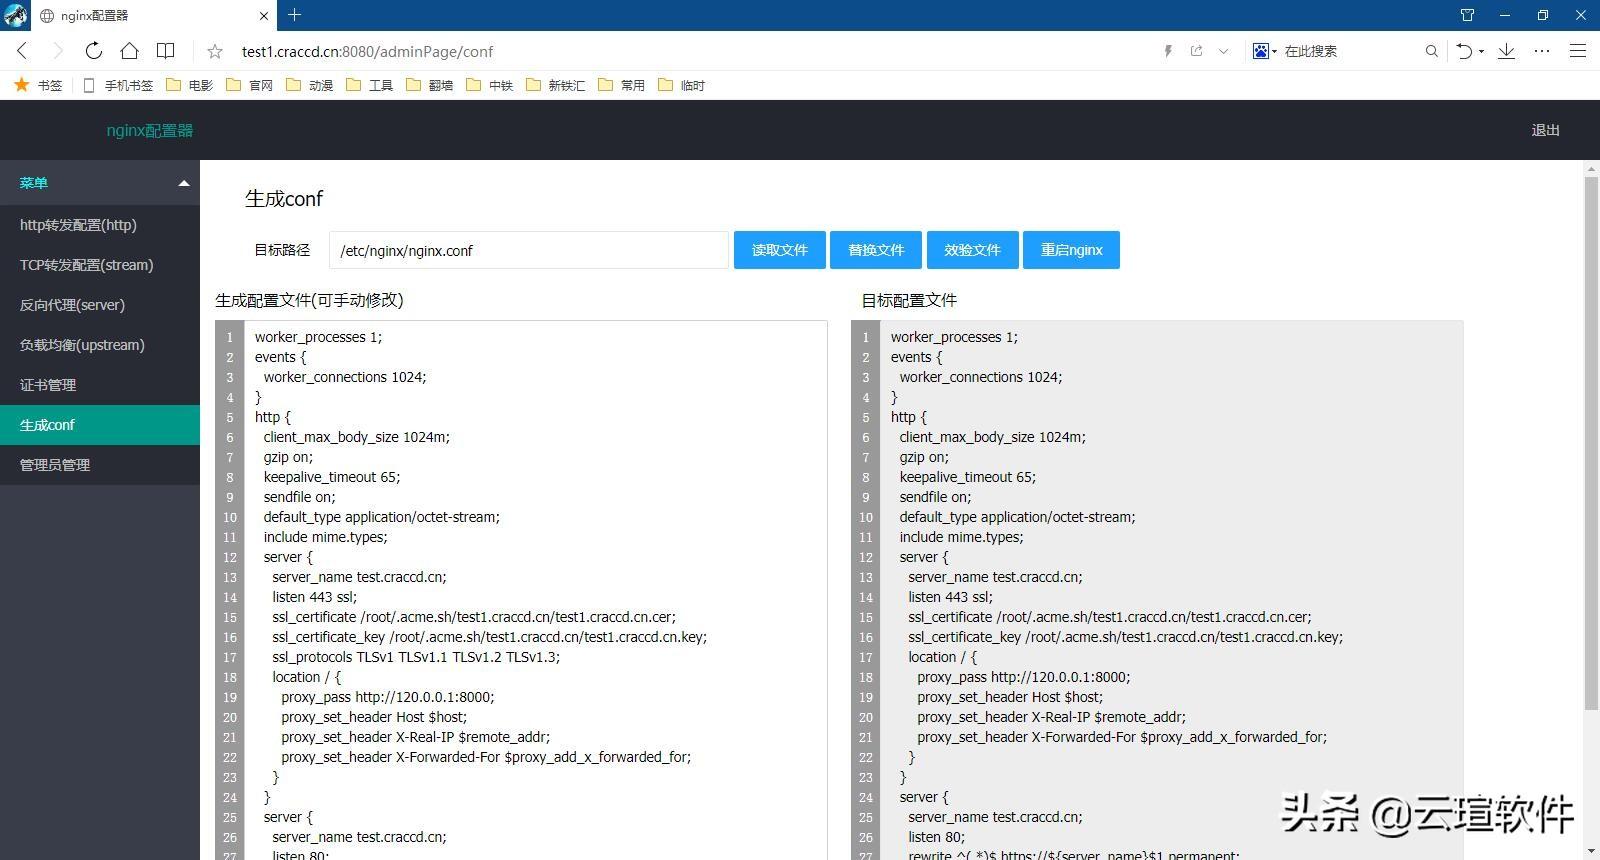Open the 临时 bookmark folder
1600x860 pixels.
coord(682,85)
